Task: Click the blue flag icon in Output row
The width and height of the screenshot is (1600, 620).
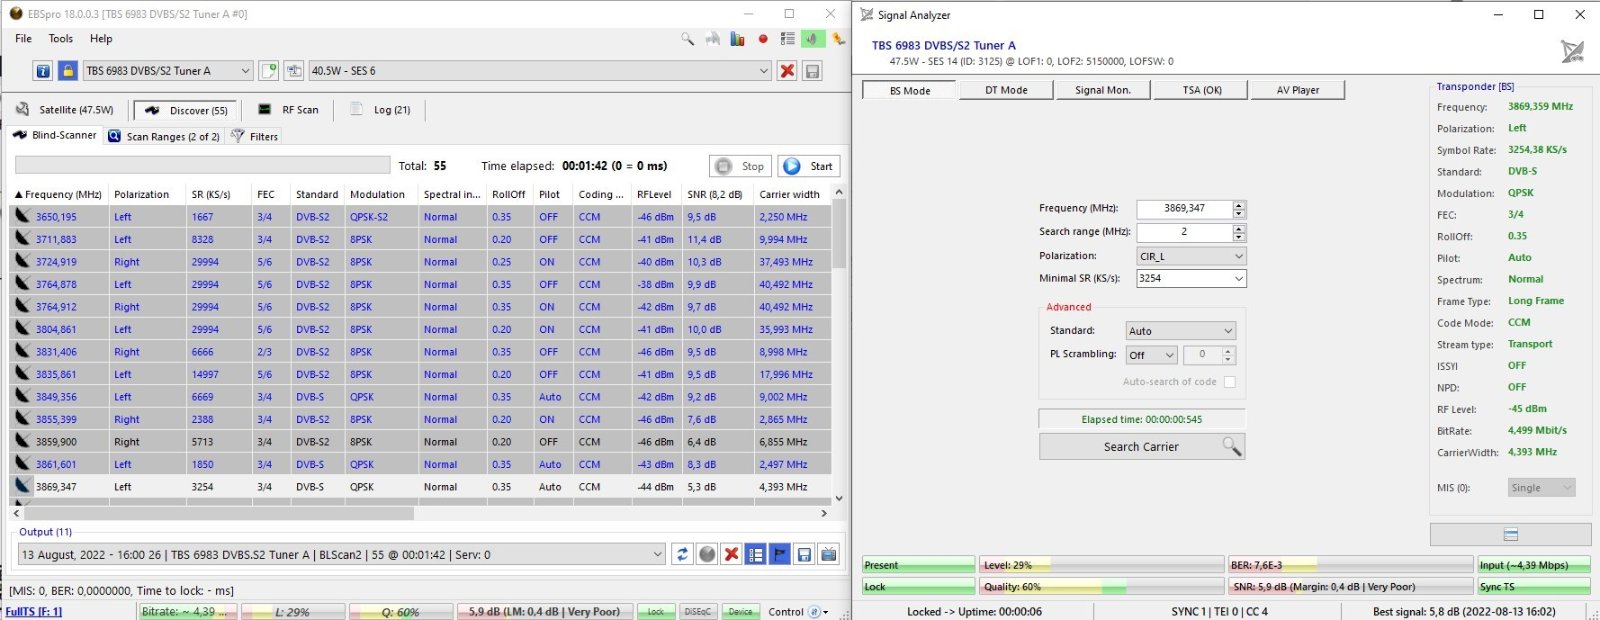Action: (x=779, y=554)
